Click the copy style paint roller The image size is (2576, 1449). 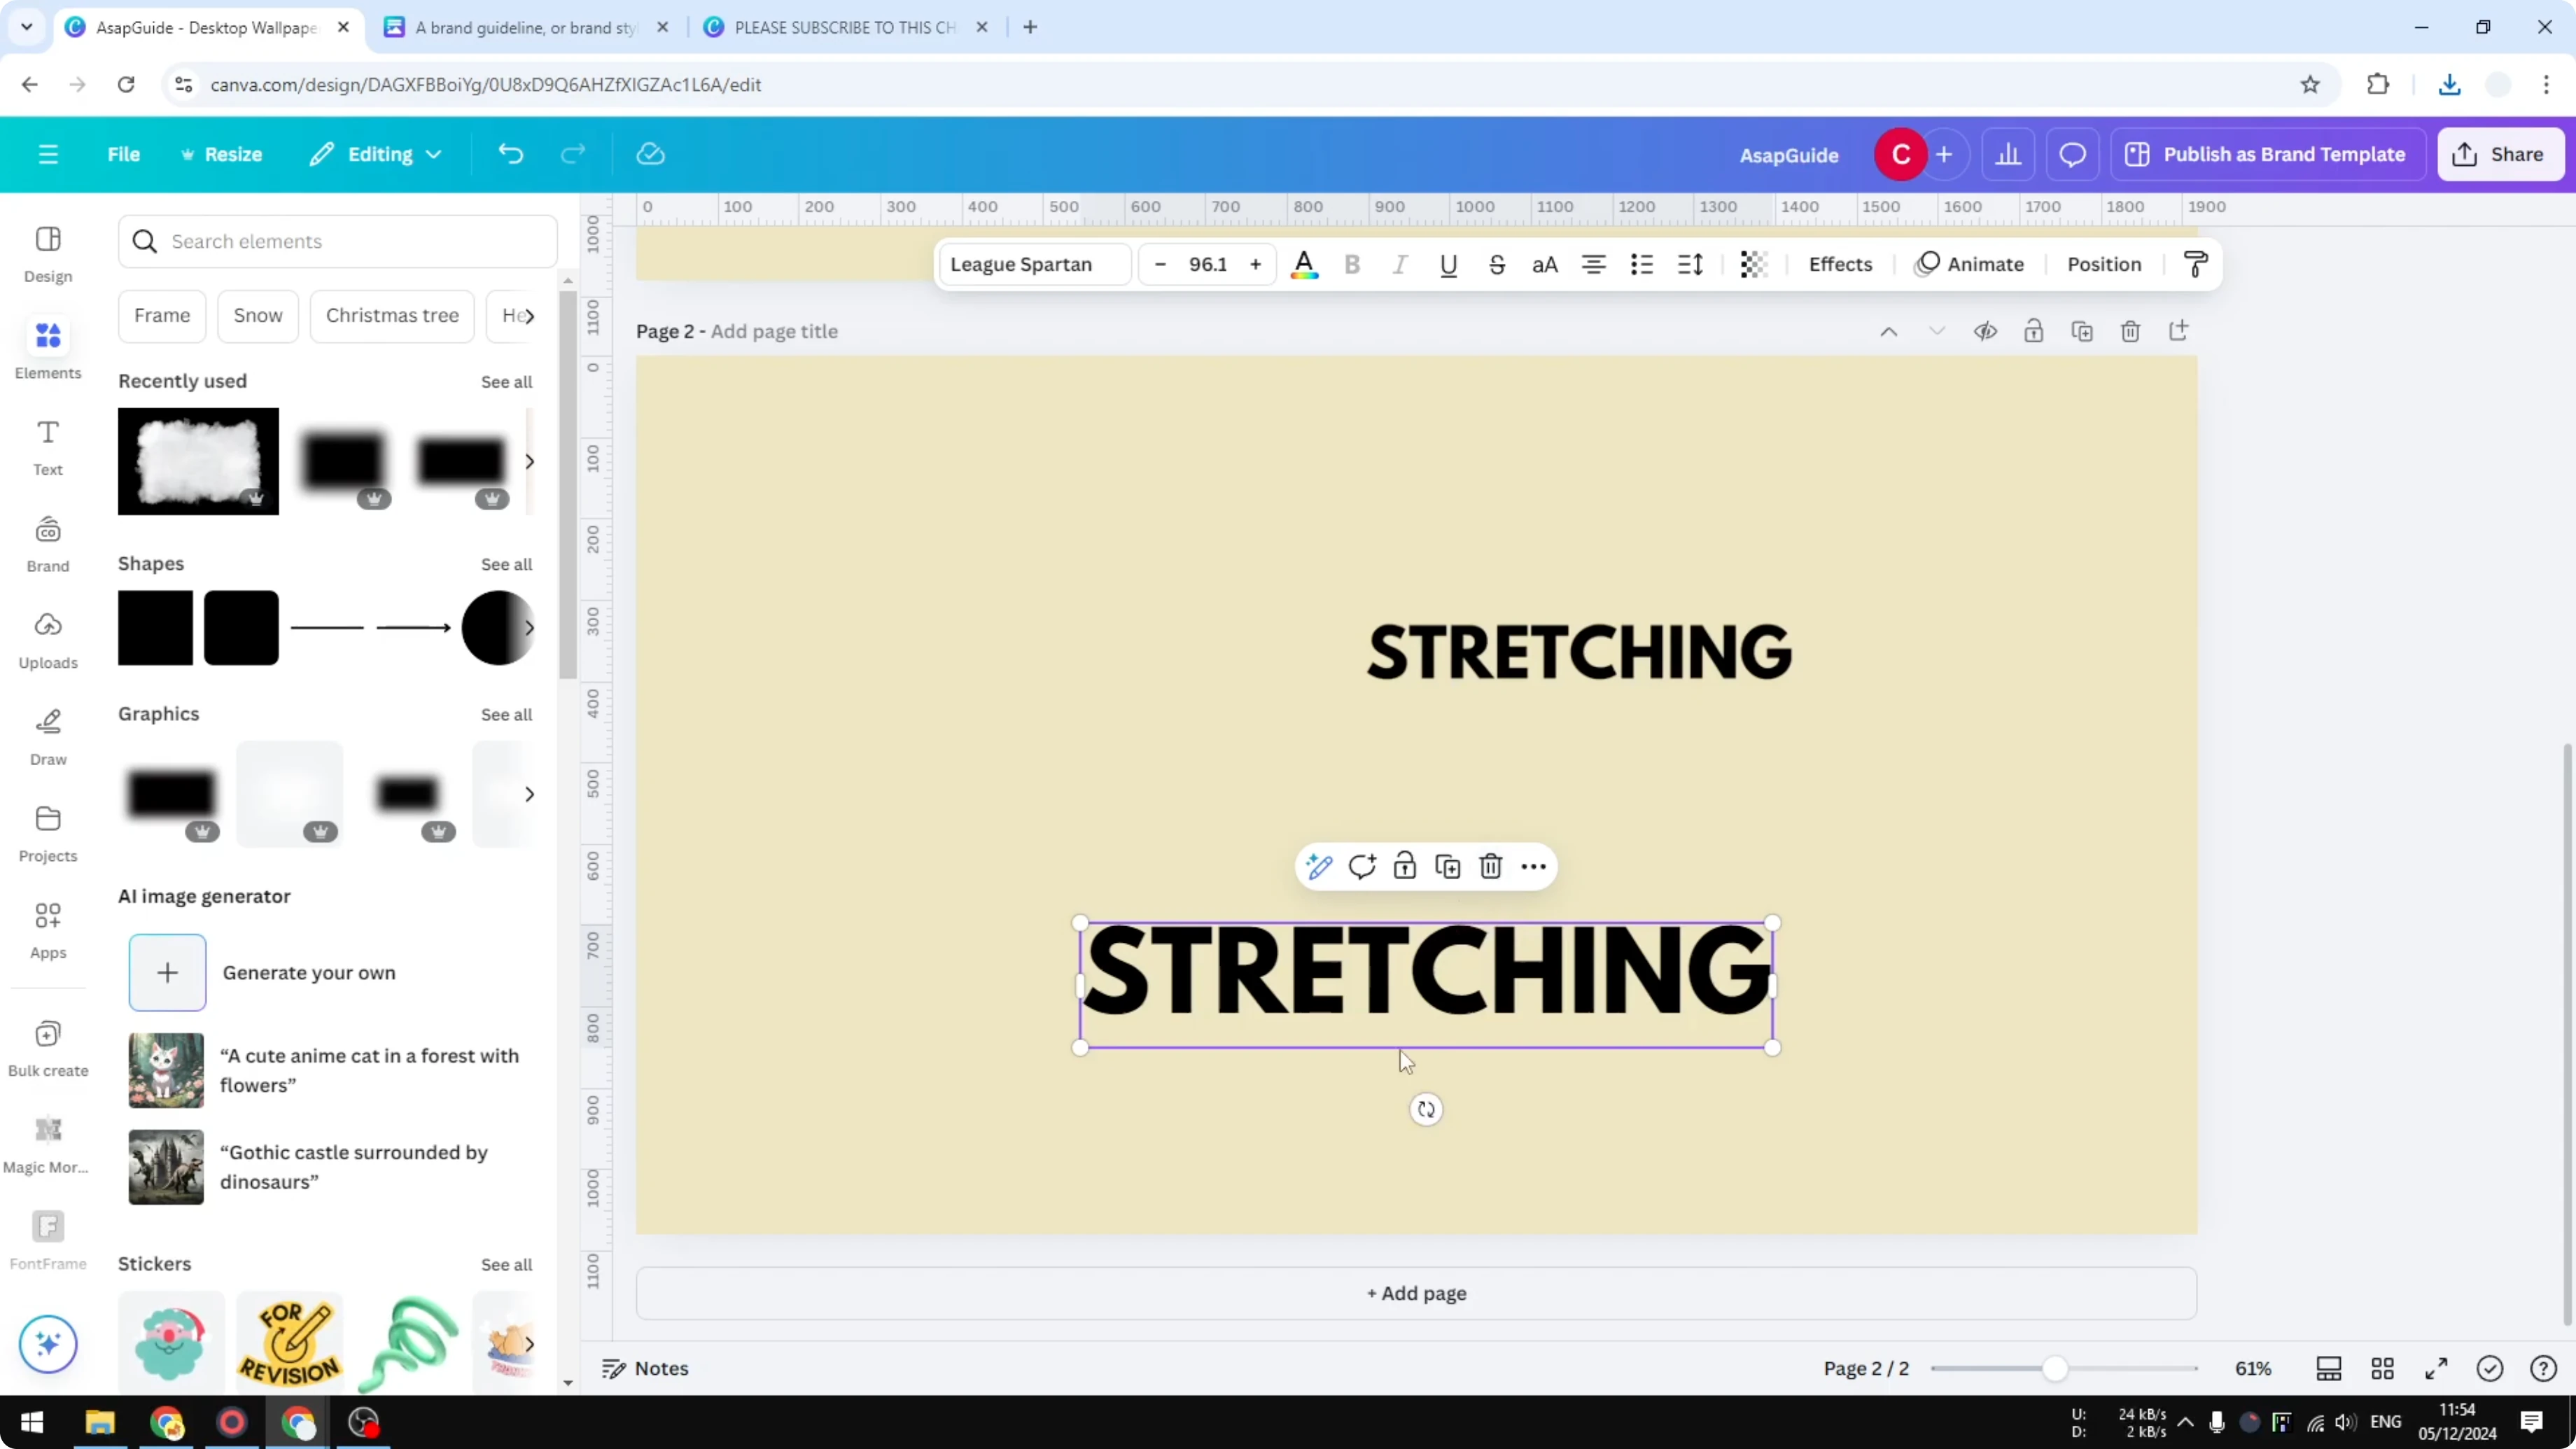click(2195, 264)
